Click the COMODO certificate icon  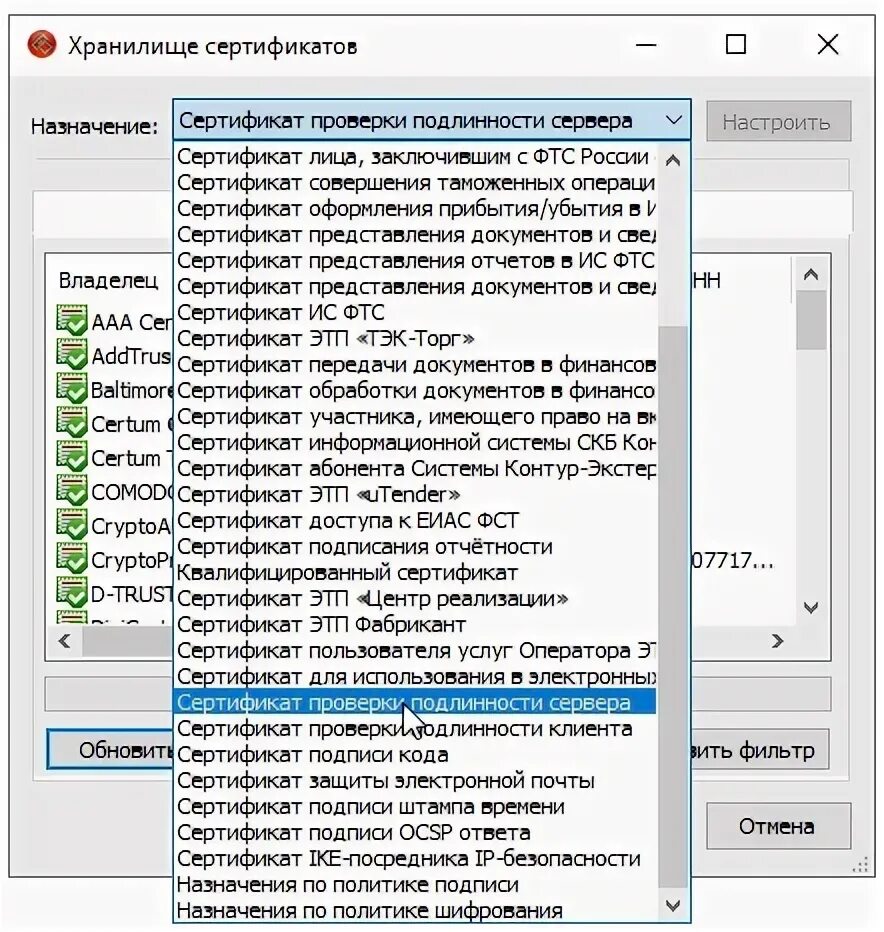click(72, 491)
